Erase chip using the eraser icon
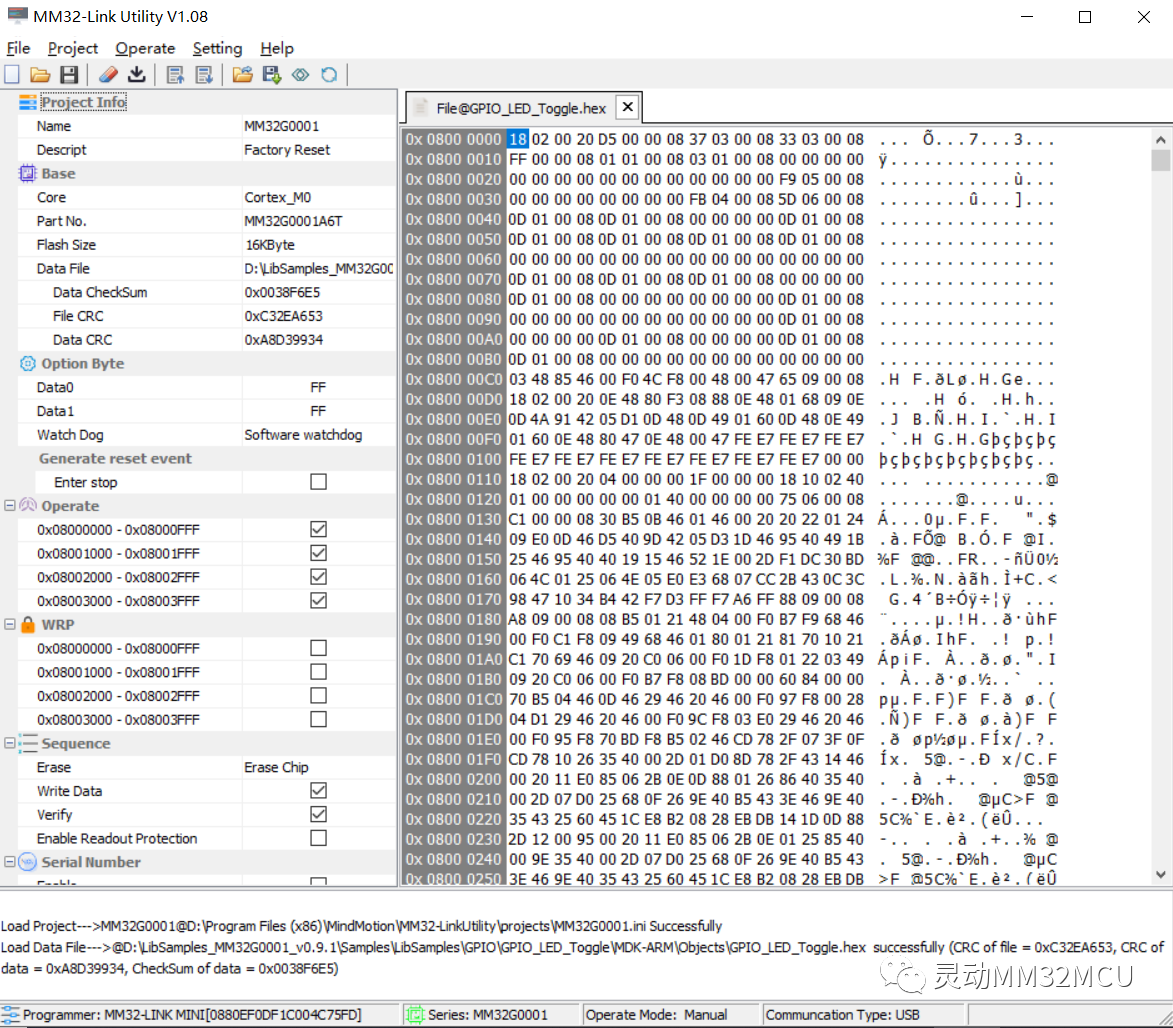This screenshot has width=1173, height=1028. (x=108, y=75)
